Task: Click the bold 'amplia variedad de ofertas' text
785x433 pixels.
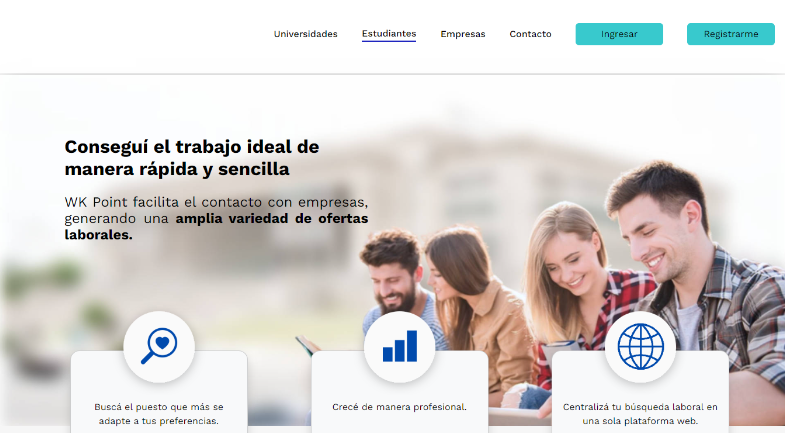Action: pyautogui.click(x=272, y=219)
